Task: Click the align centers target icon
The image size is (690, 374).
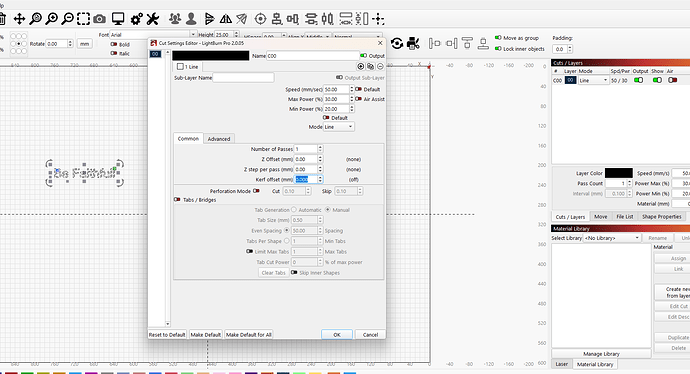Action: click(x=261, y=18)
